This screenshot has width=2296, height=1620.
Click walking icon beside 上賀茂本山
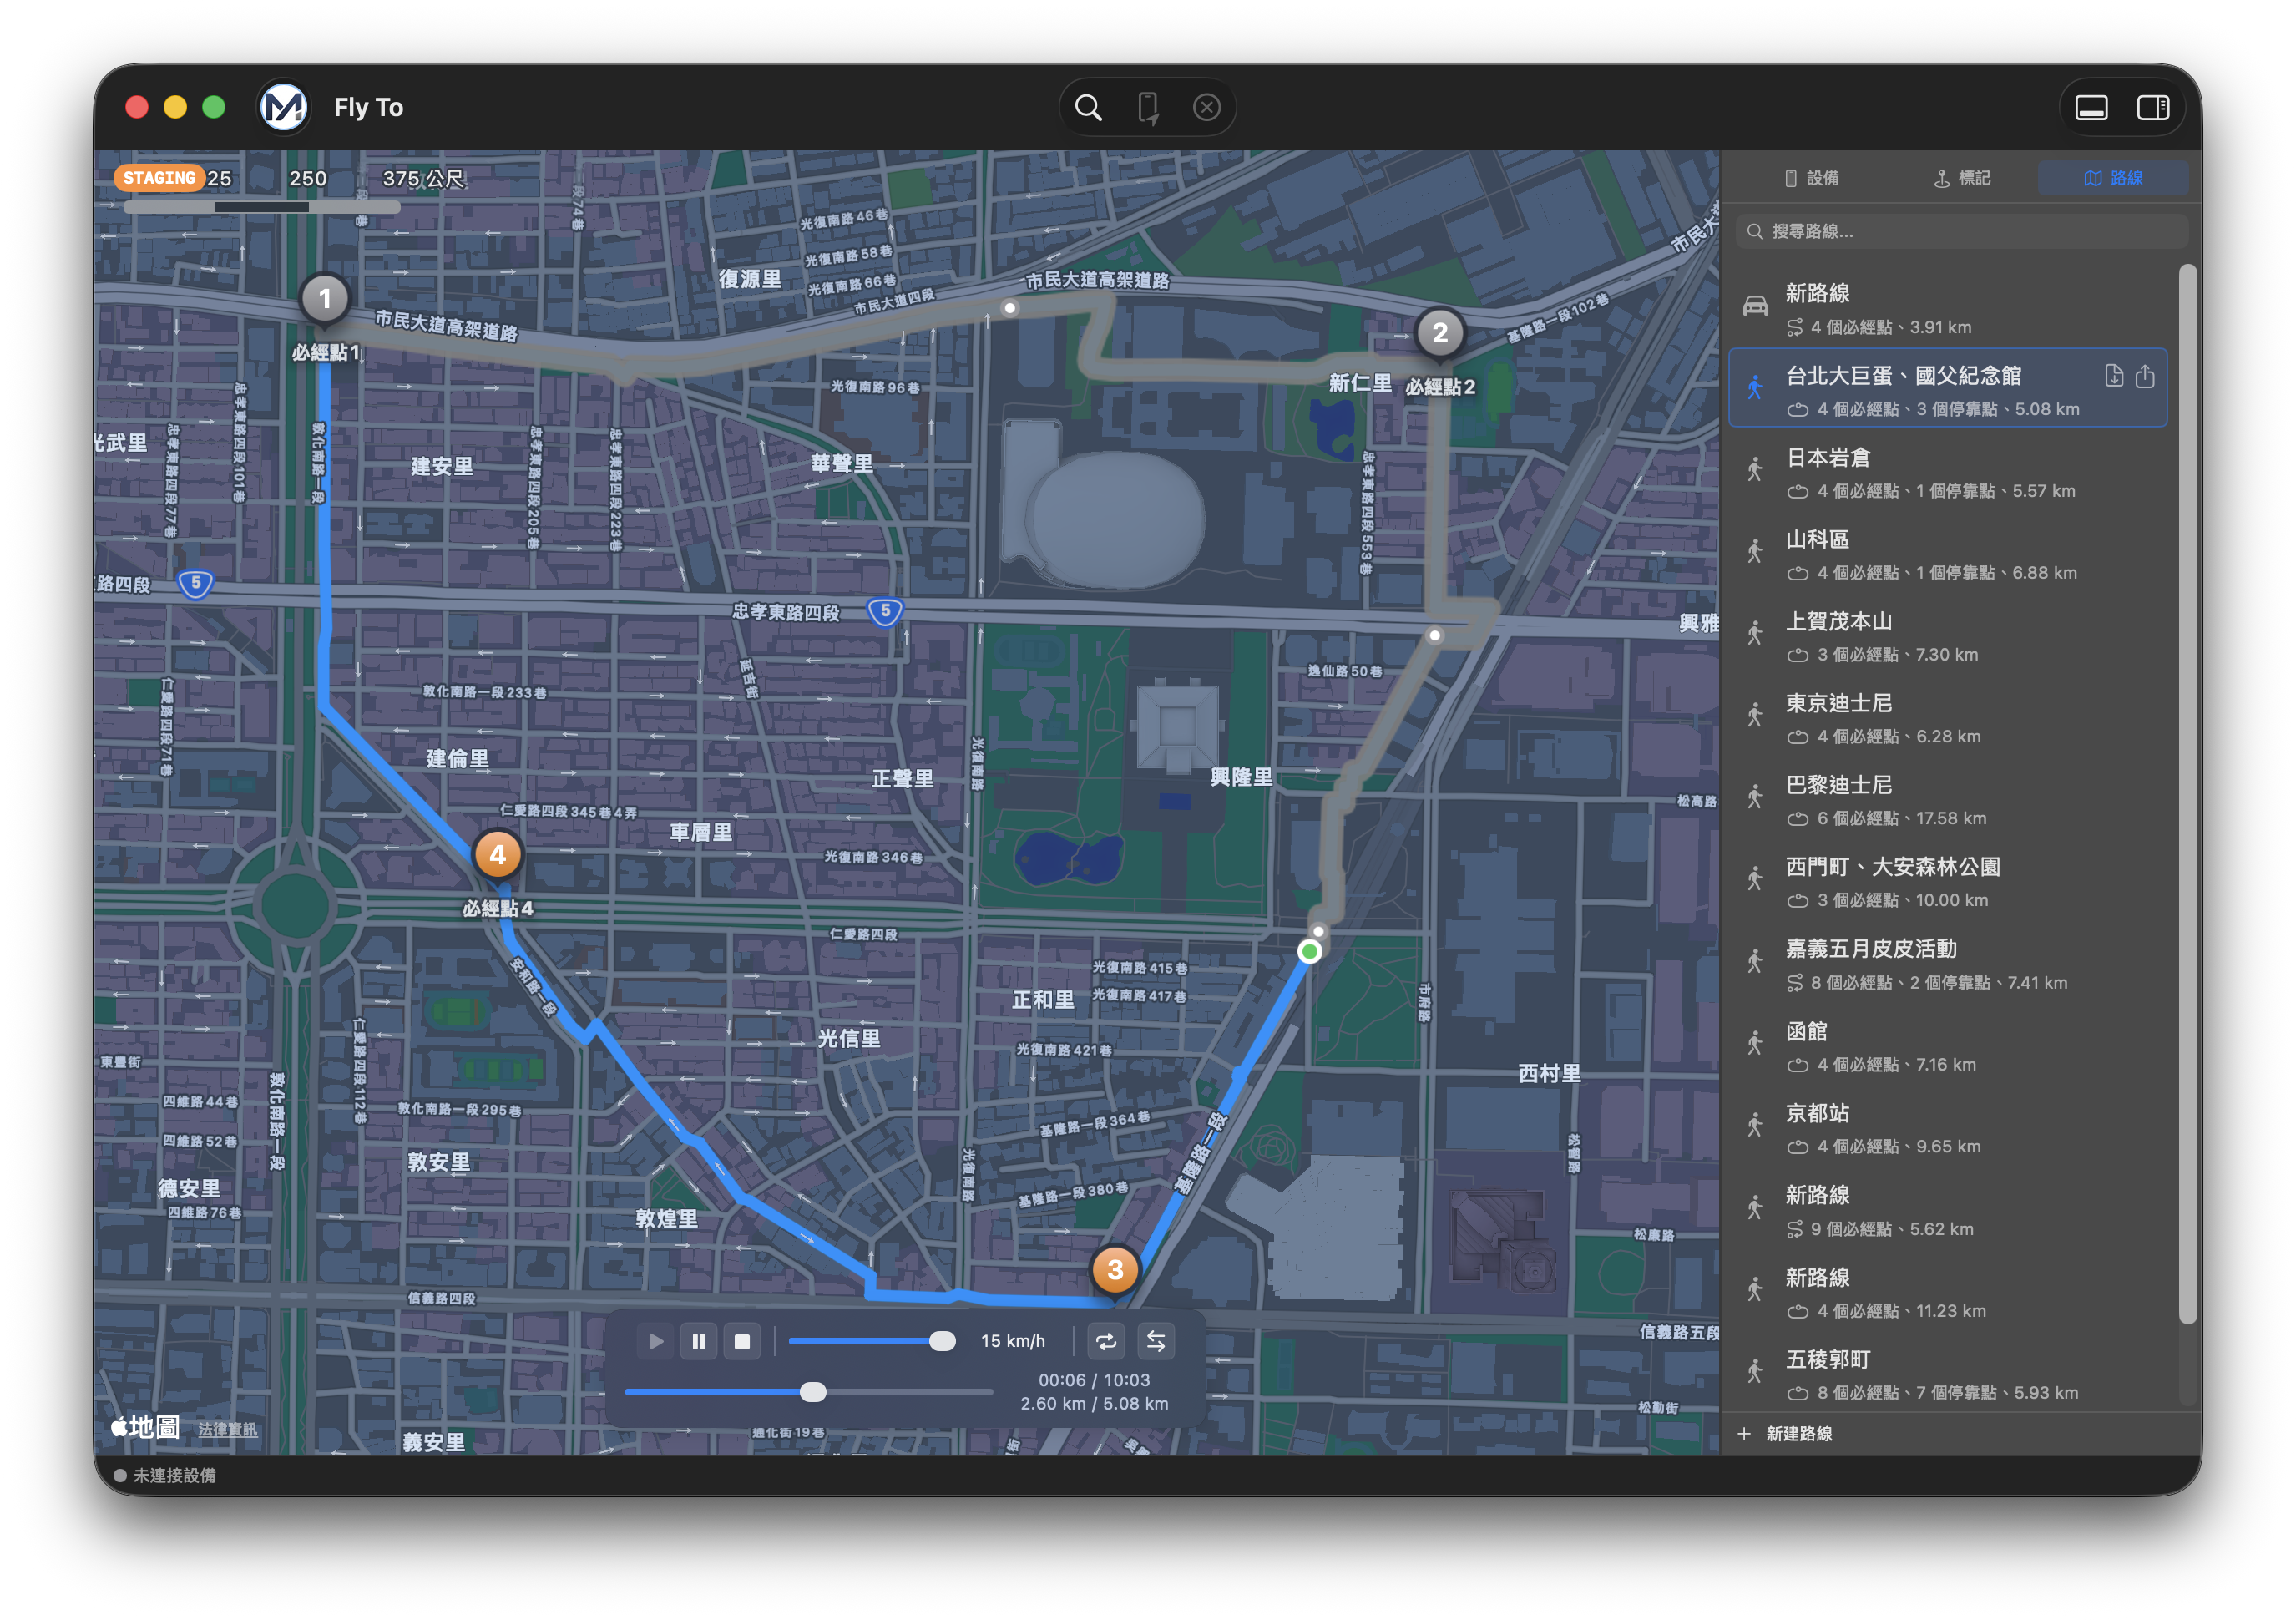(1755, 634)
